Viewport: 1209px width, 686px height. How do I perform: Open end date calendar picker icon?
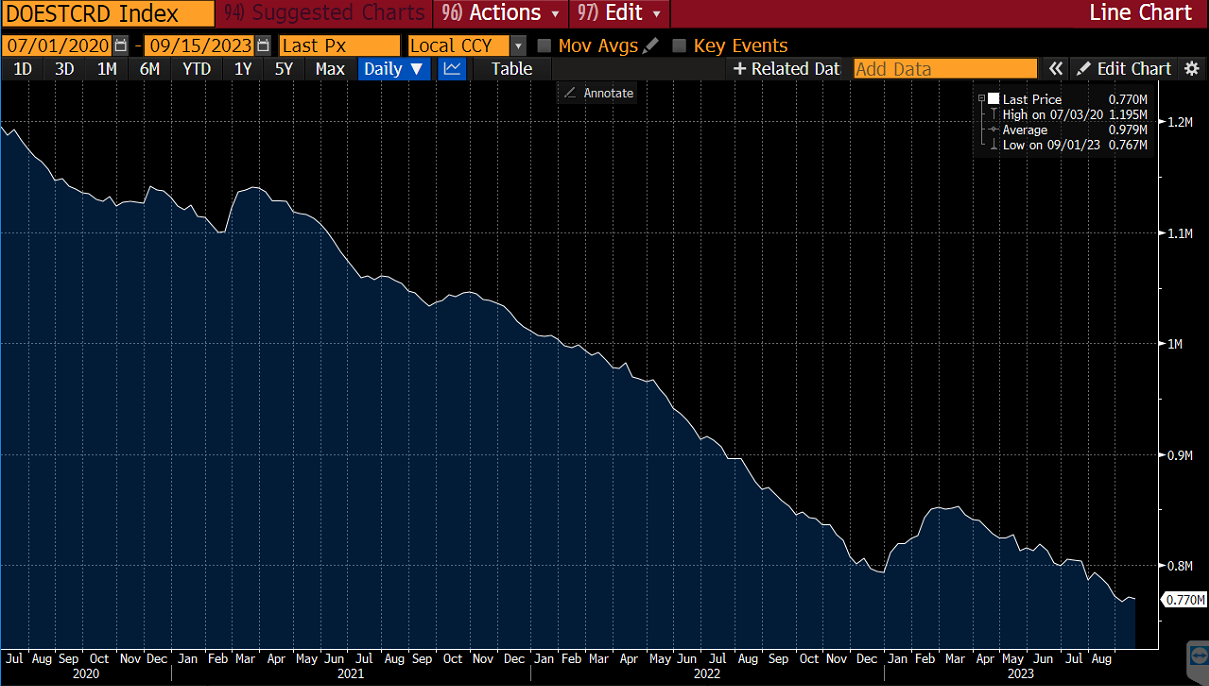point(263,46)
